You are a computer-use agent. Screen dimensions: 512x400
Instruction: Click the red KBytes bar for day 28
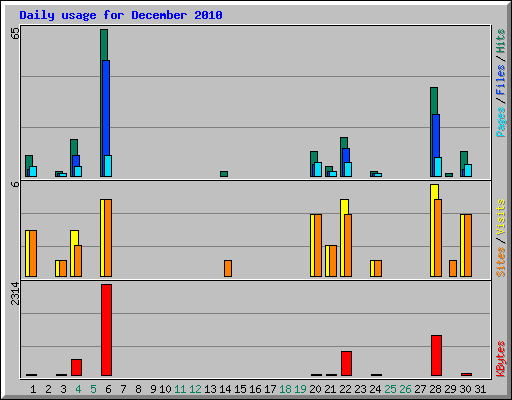[x=436, y=356]
